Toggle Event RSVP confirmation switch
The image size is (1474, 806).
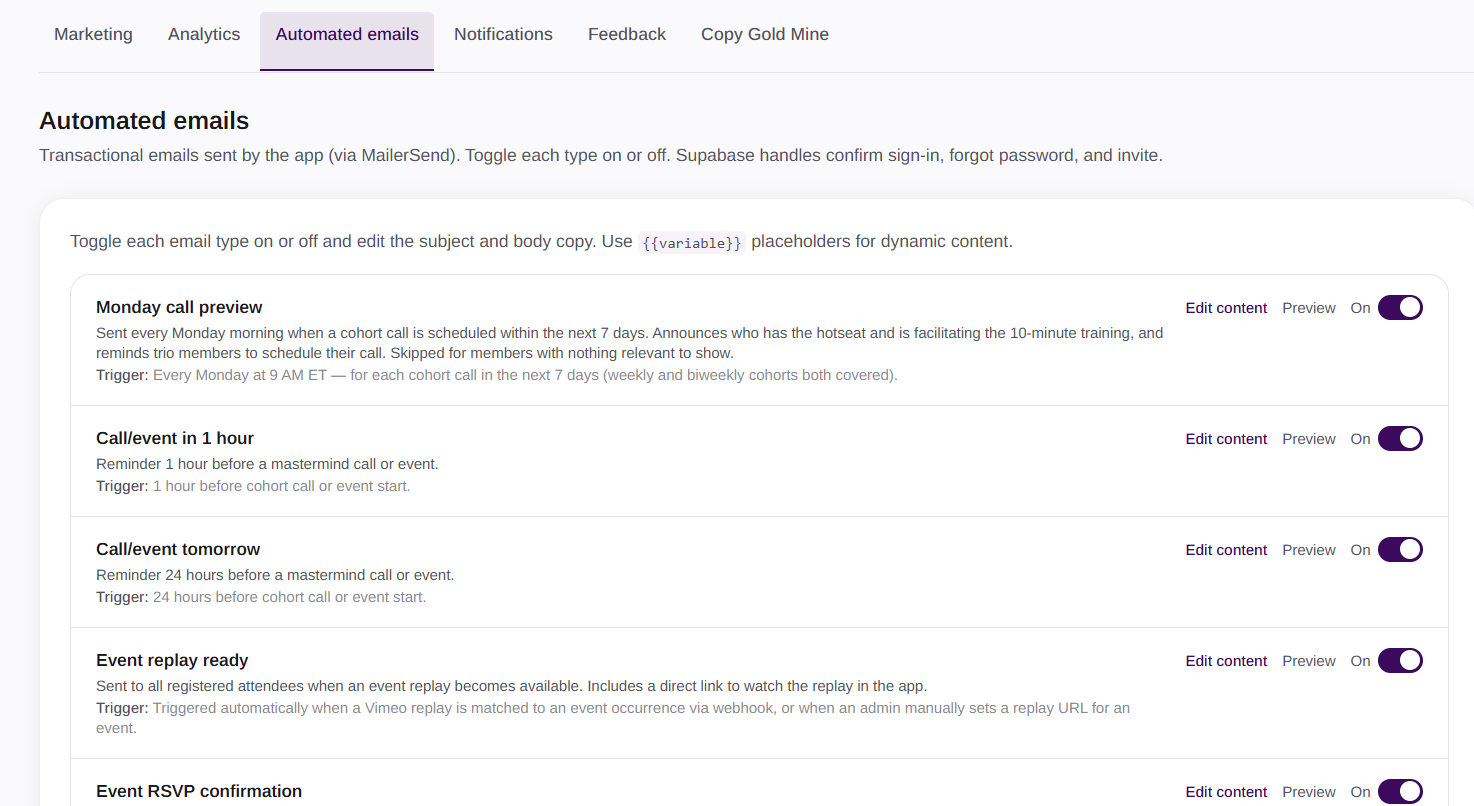[1400, 792]
